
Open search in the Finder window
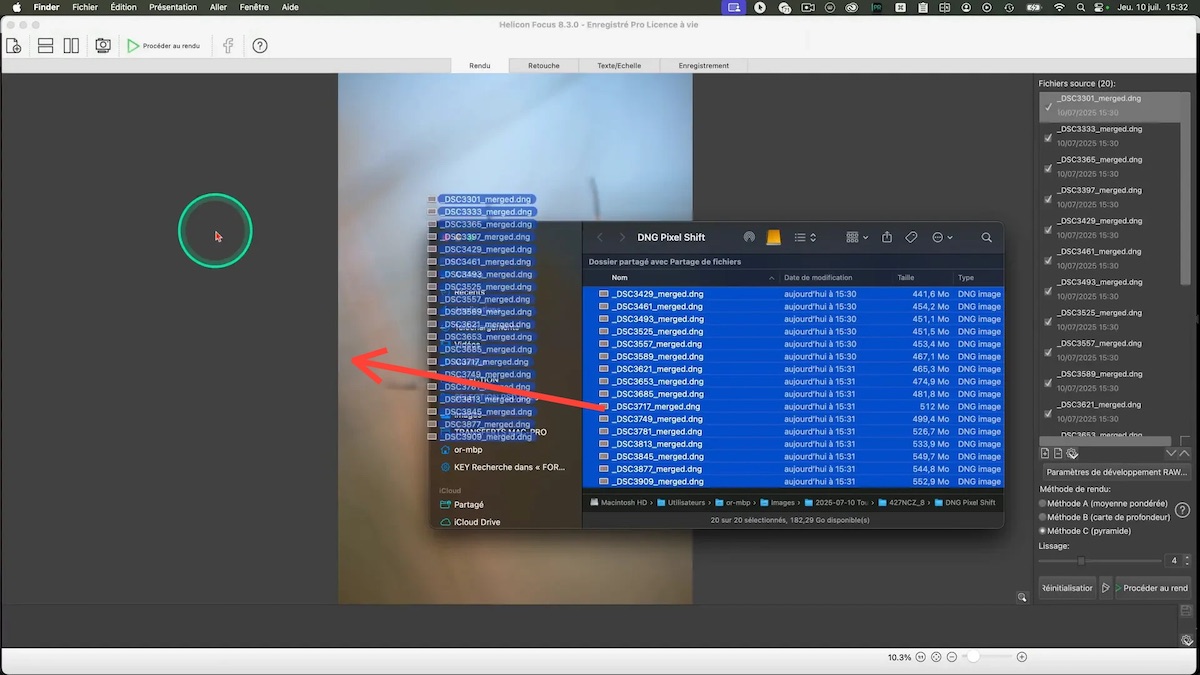pos(986,237)
